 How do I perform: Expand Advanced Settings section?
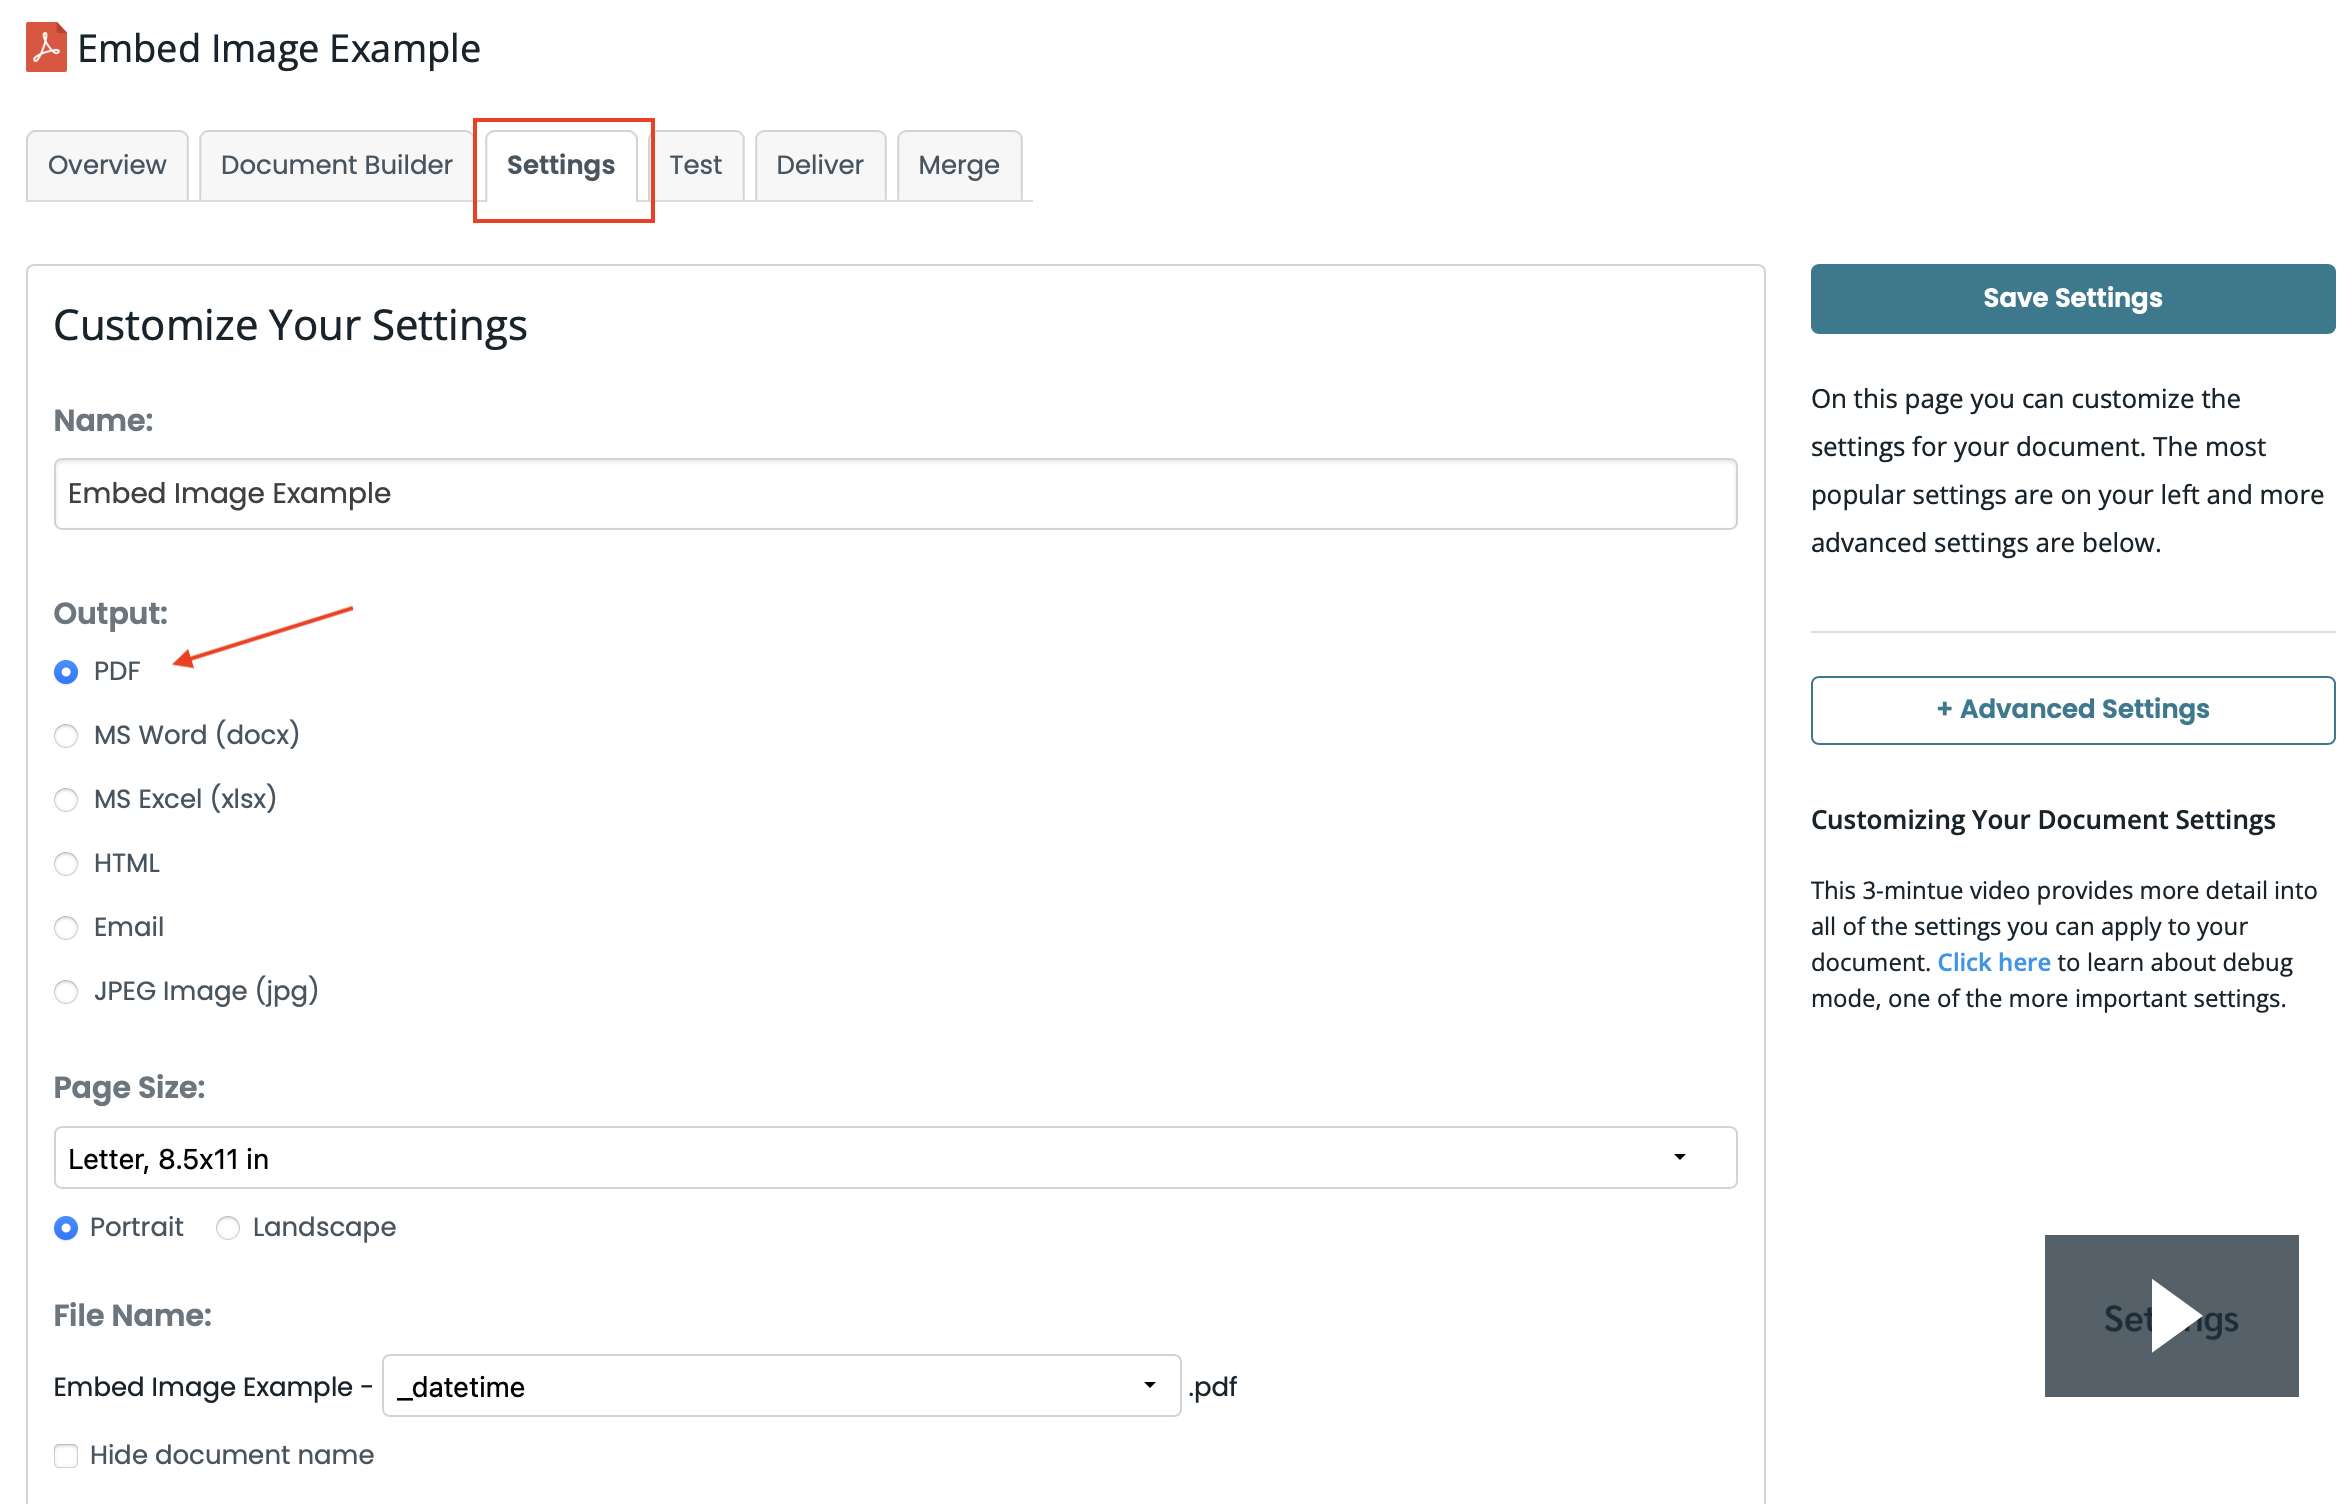click(x=2072, y=710)
